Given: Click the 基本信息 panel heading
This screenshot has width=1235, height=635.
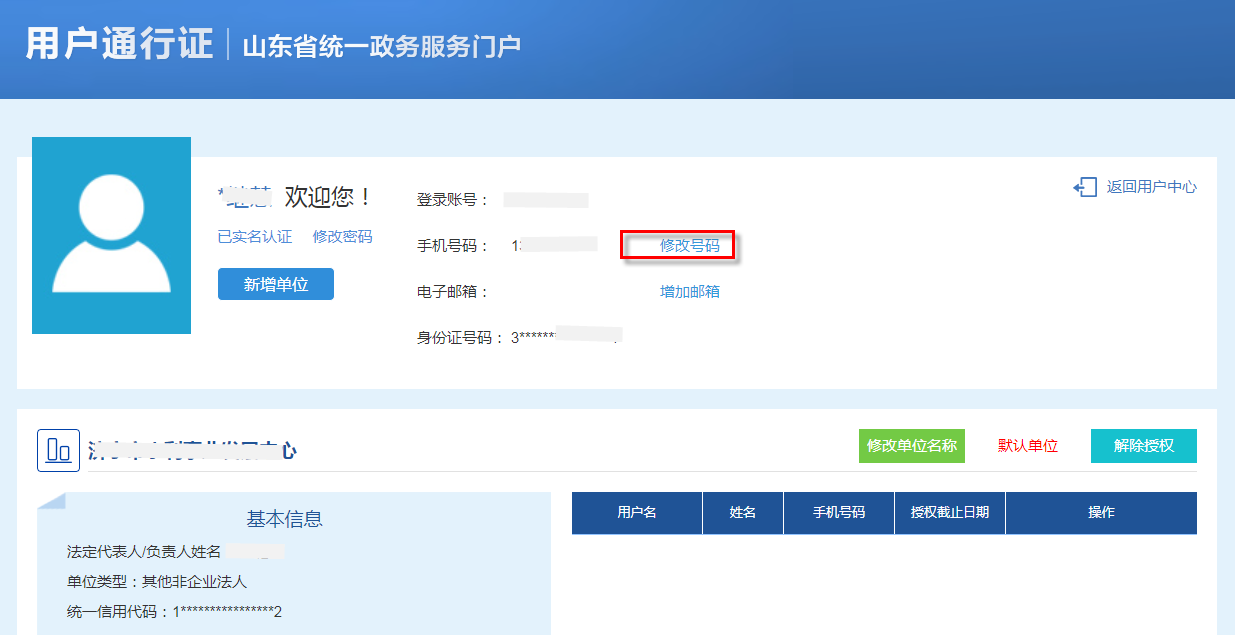Looking at the screenshot, I should pos(284,519).
